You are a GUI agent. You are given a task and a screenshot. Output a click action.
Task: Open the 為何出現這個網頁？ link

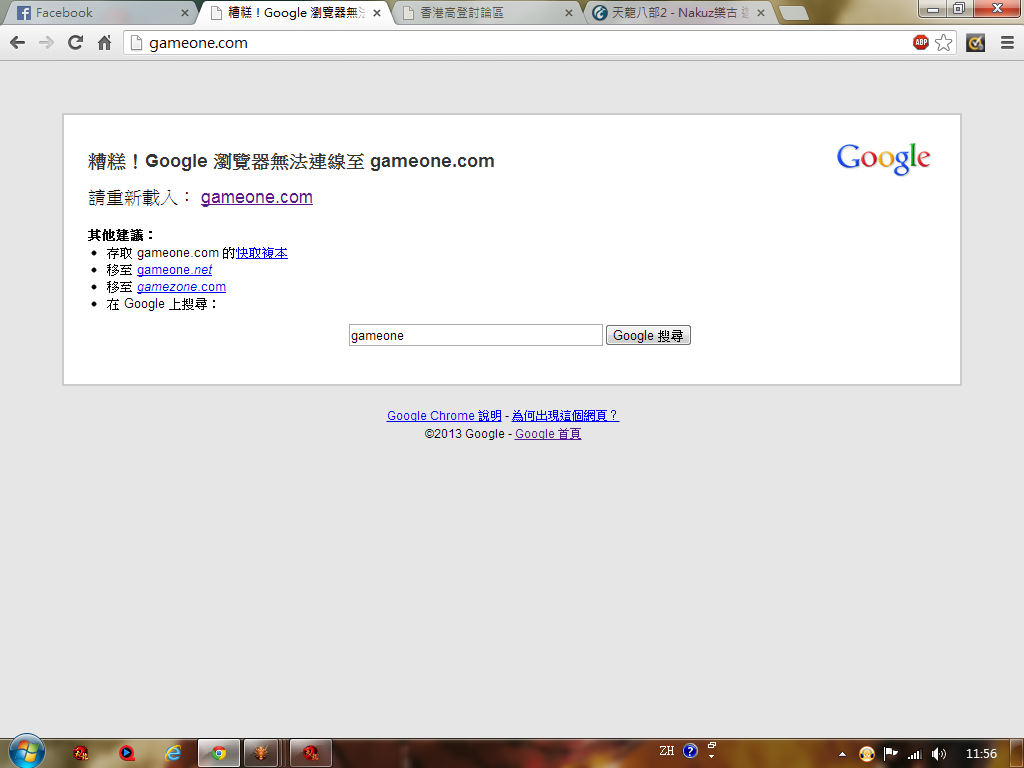point(565,415)
